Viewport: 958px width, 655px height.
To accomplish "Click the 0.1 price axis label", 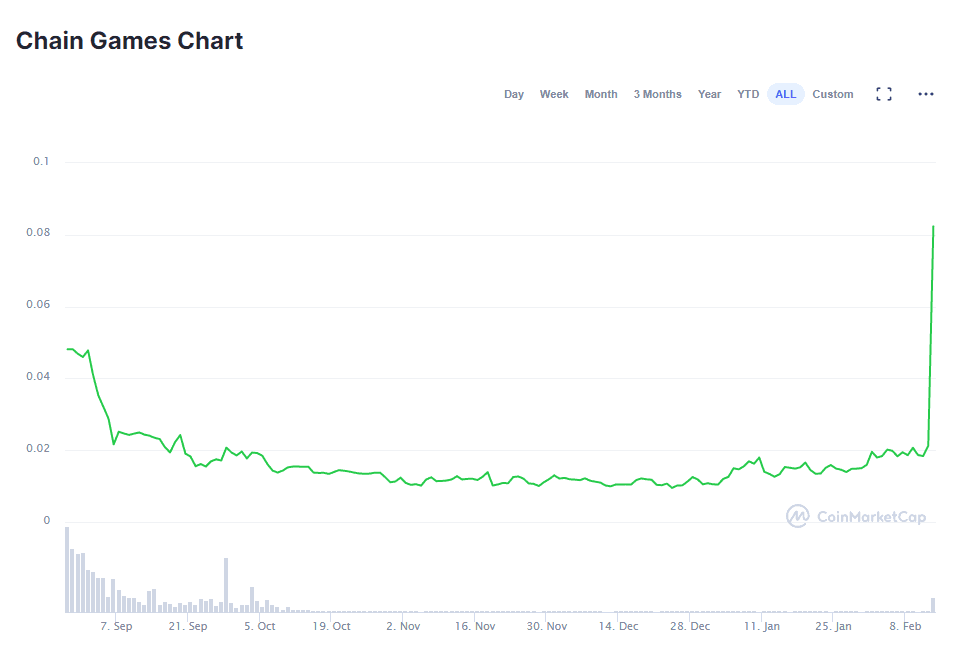I will click(41, 162).
